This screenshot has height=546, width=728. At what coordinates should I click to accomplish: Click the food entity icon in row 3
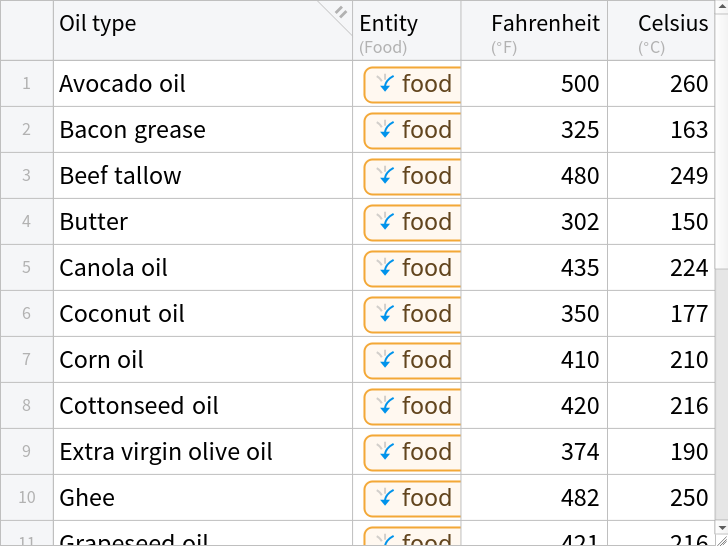(x=383, y=176)
